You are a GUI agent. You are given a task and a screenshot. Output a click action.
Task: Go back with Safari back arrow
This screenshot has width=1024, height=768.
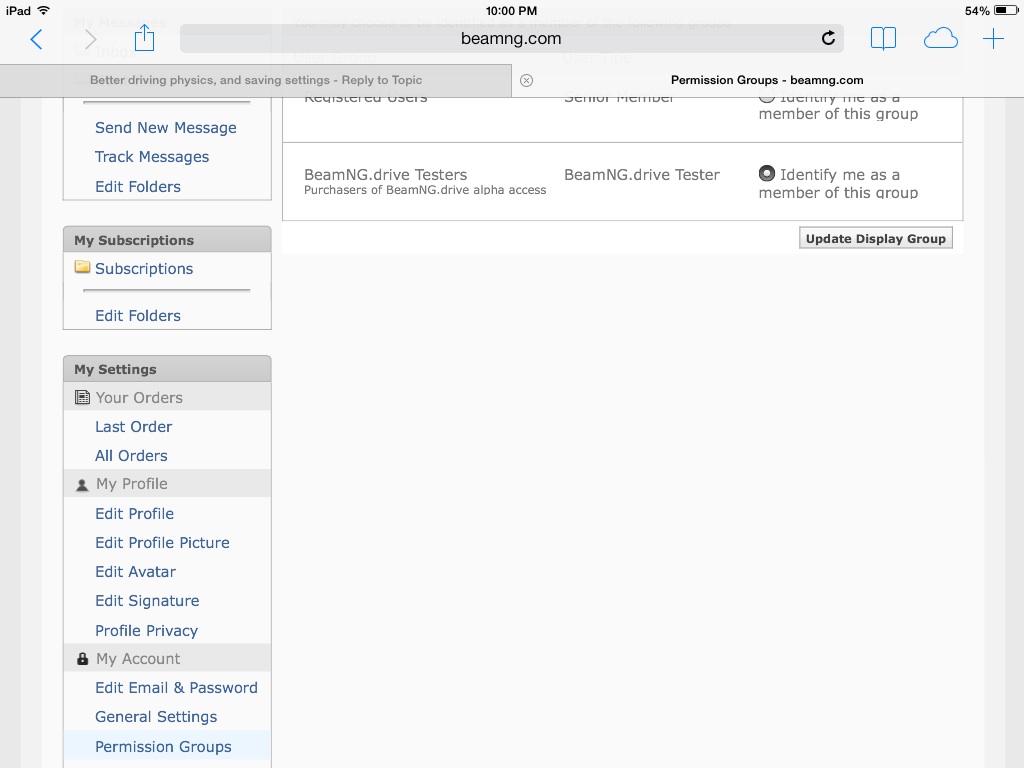point(37,39)
